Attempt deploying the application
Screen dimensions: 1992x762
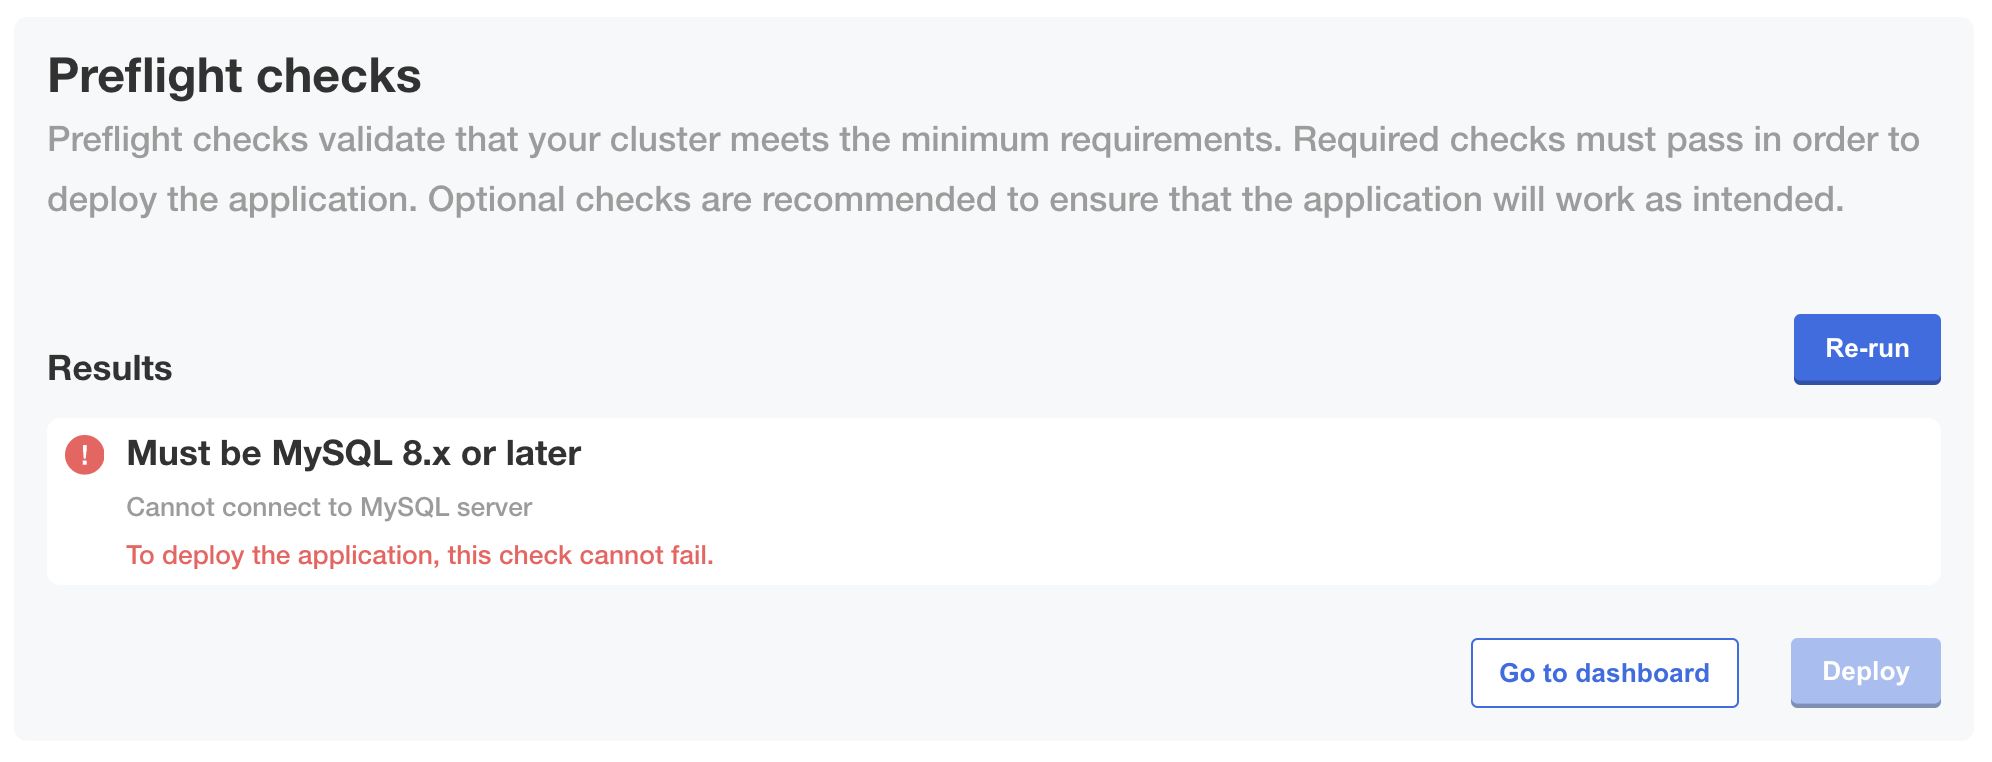pyautogui.click(x=1864, y=672)
